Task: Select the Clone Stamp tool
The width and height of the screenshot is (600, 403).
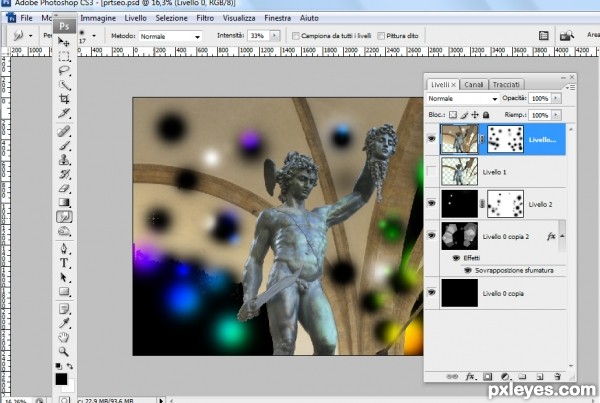Action: 64,160
